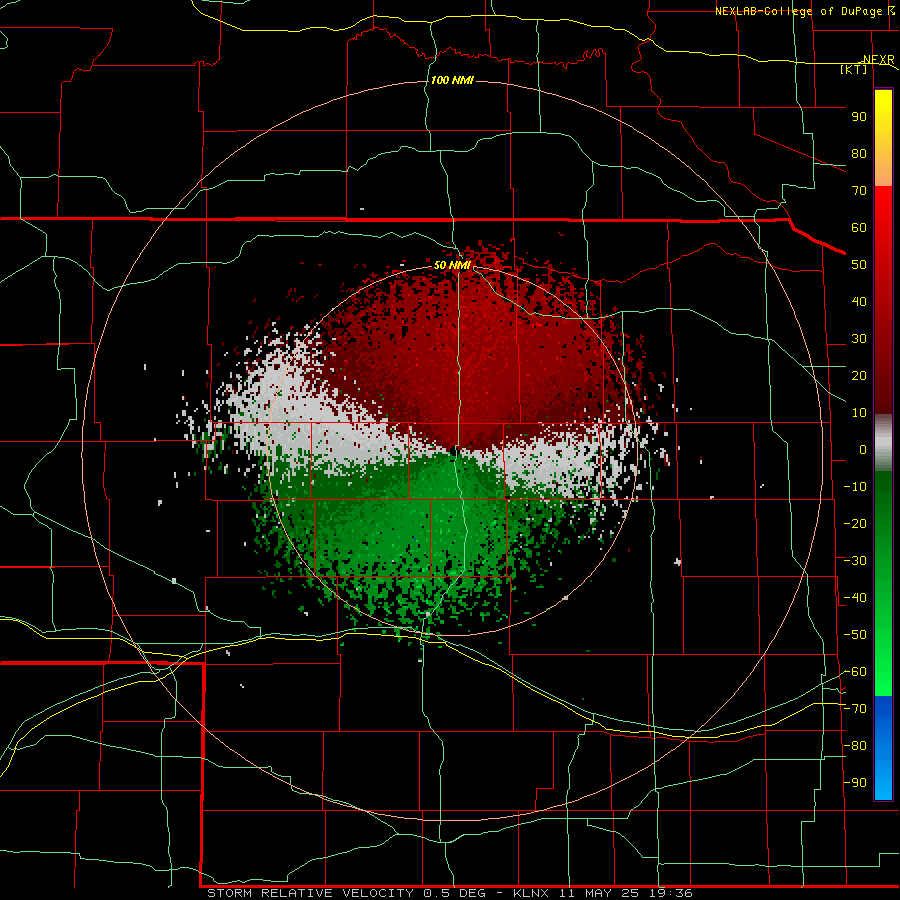Click the "NEXR" label above the scale
This screenshot has width=900, height=900.
tap(879, 60)
